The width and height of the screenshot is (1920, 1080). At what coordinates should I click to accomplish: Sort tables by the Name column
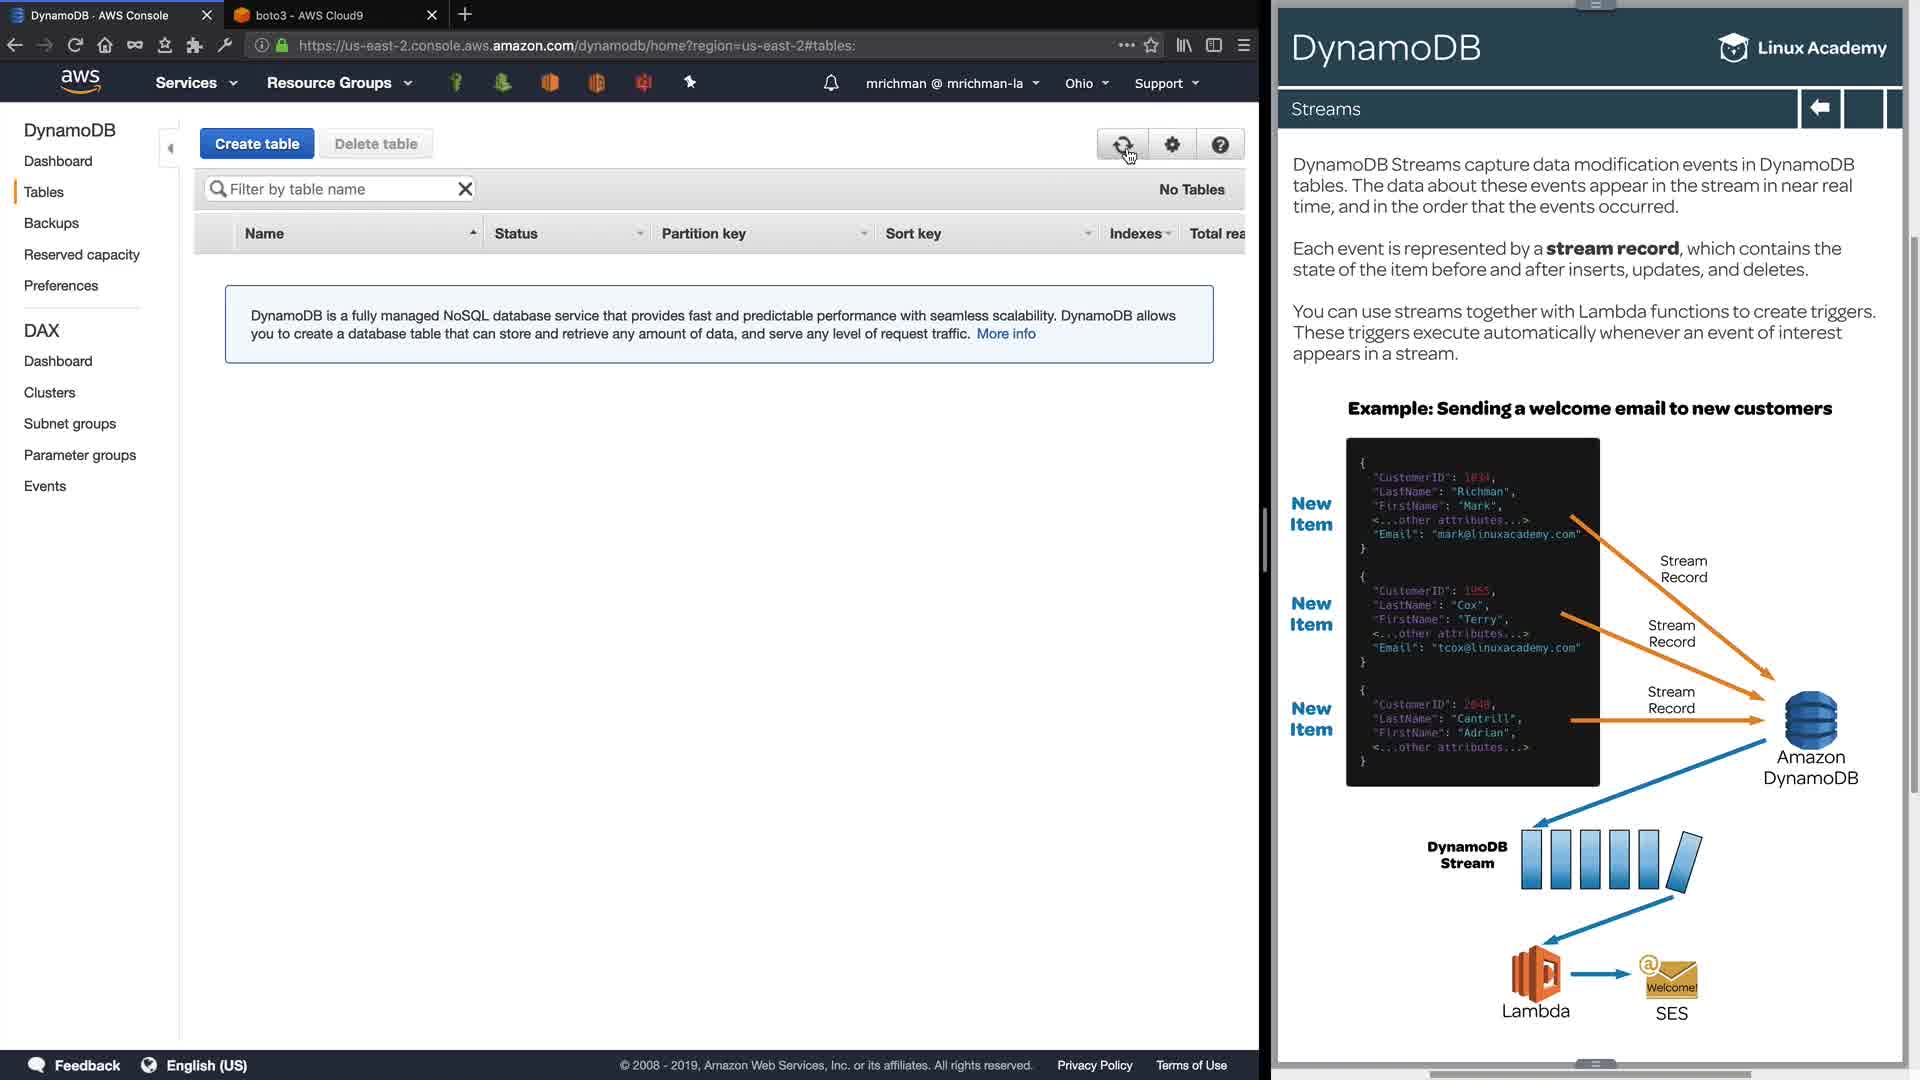click(264, 233)
